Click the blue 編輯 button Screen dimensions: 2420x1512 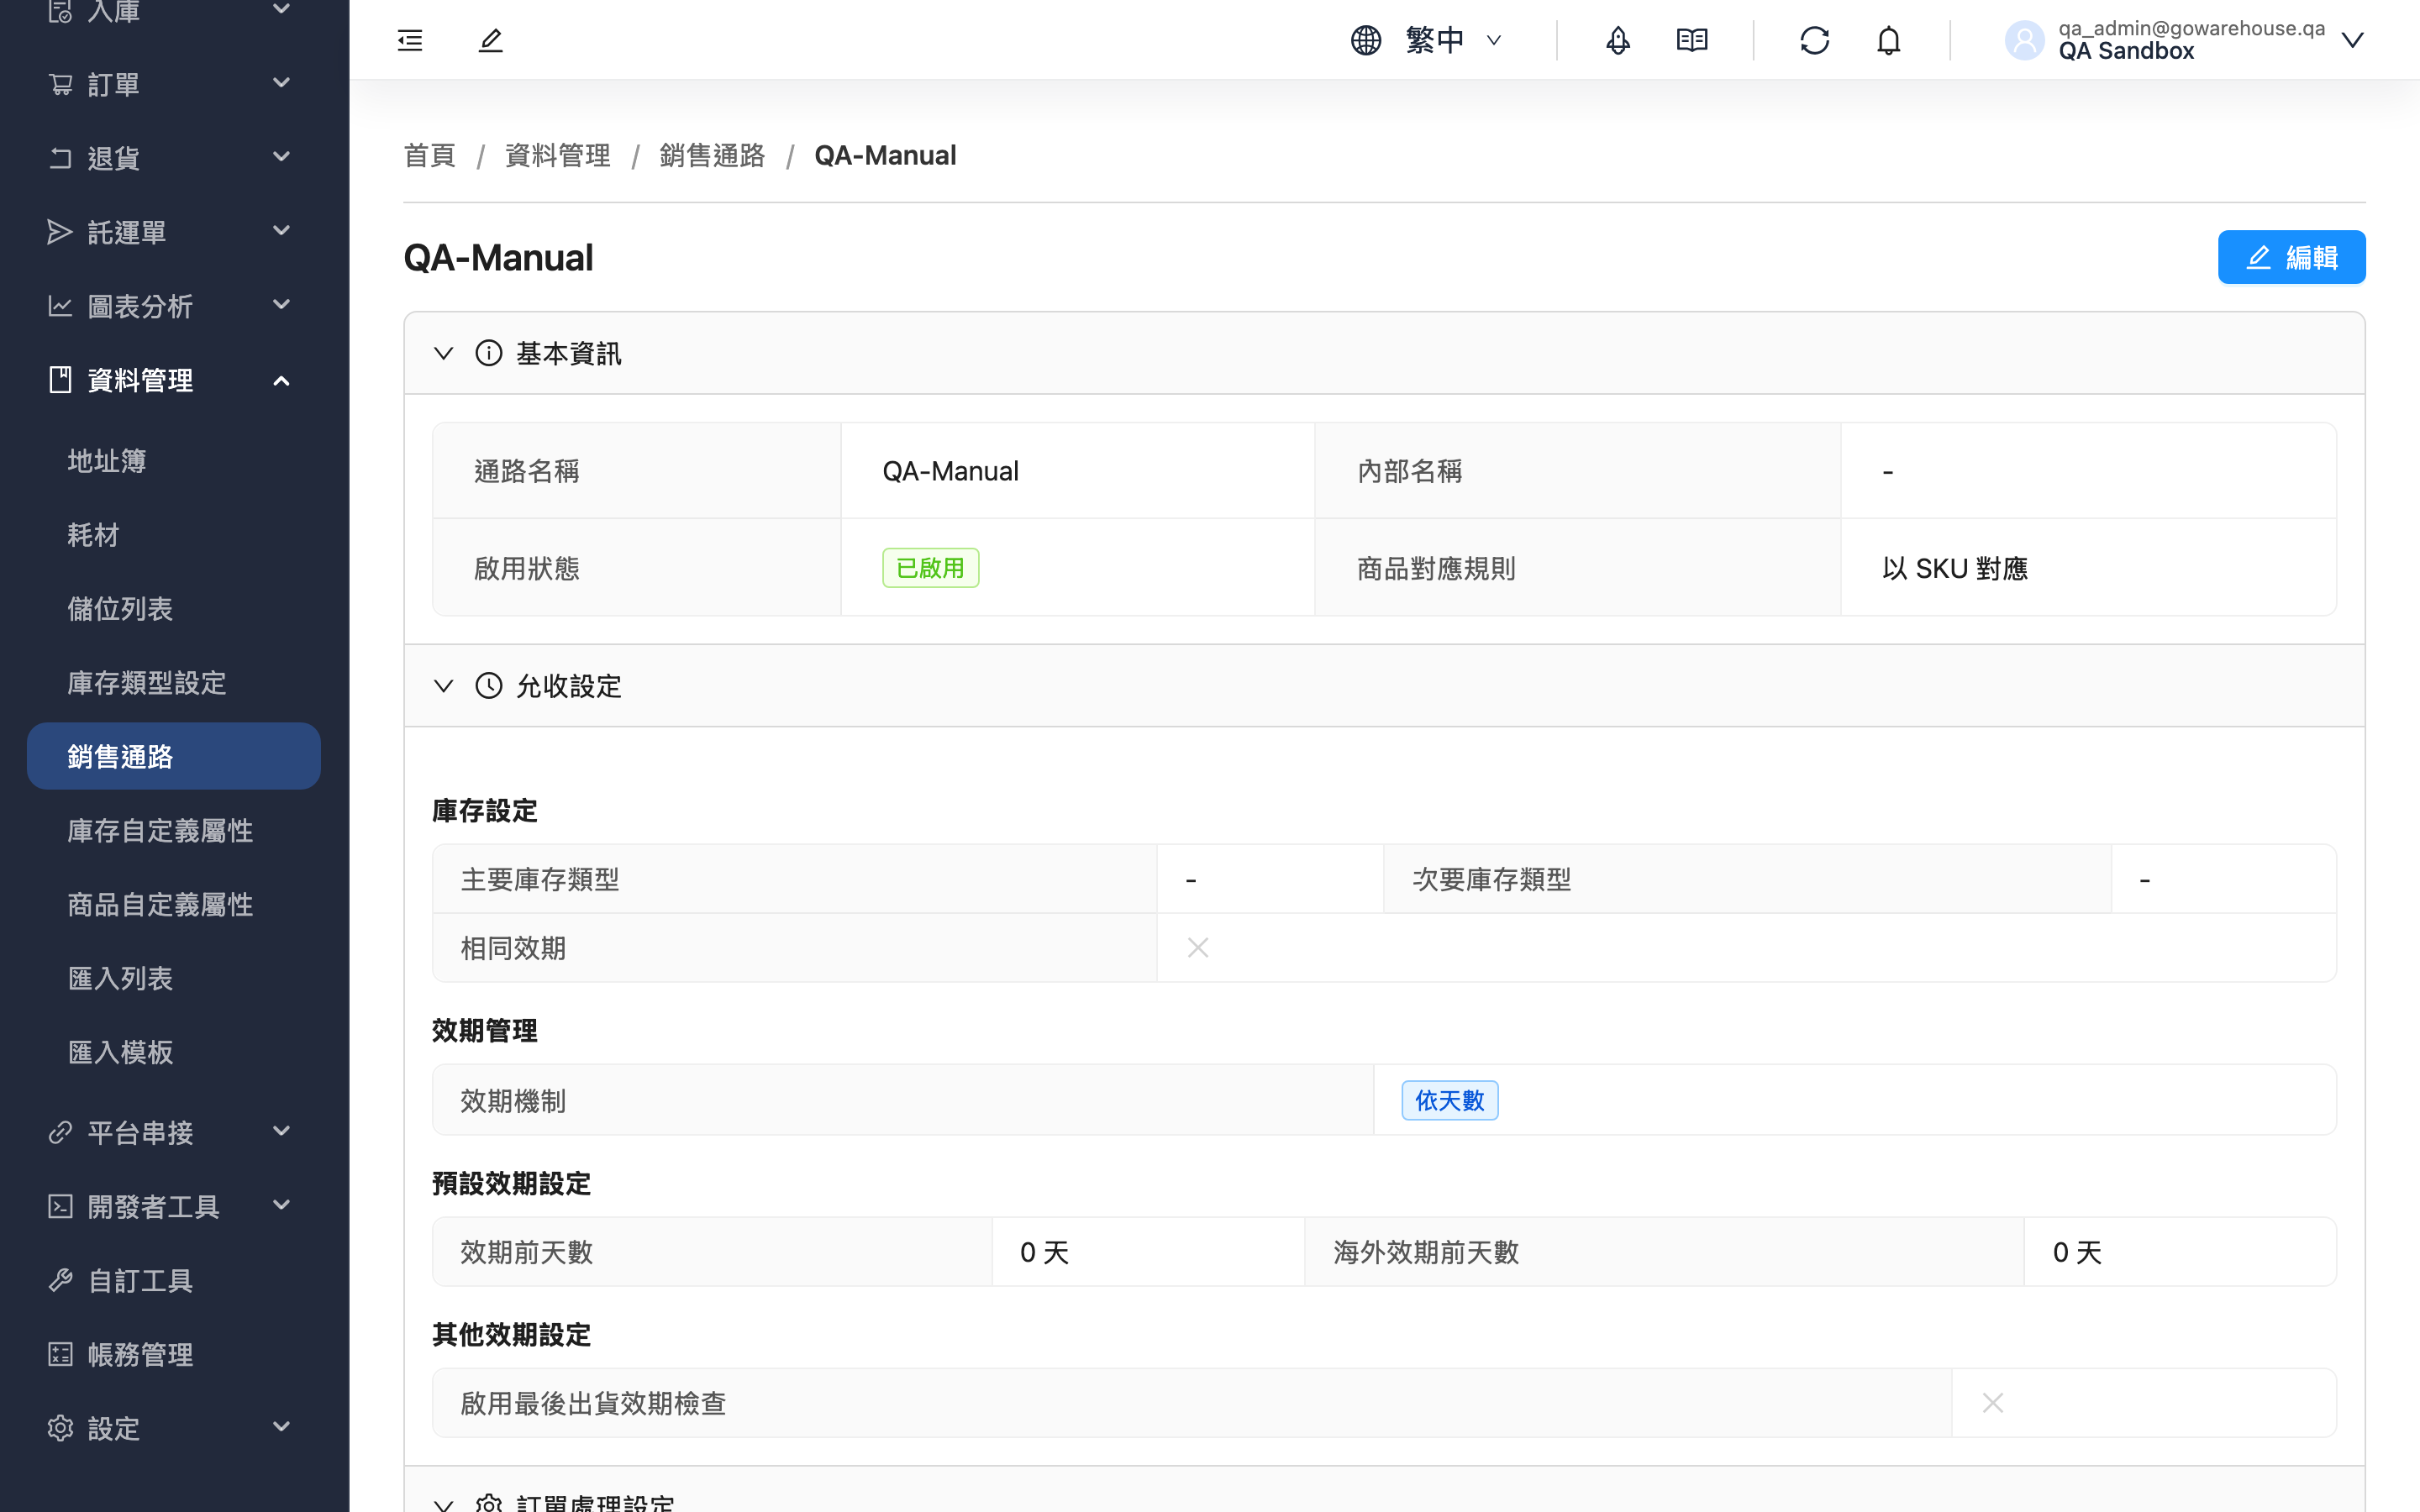tap(2291, 257)
